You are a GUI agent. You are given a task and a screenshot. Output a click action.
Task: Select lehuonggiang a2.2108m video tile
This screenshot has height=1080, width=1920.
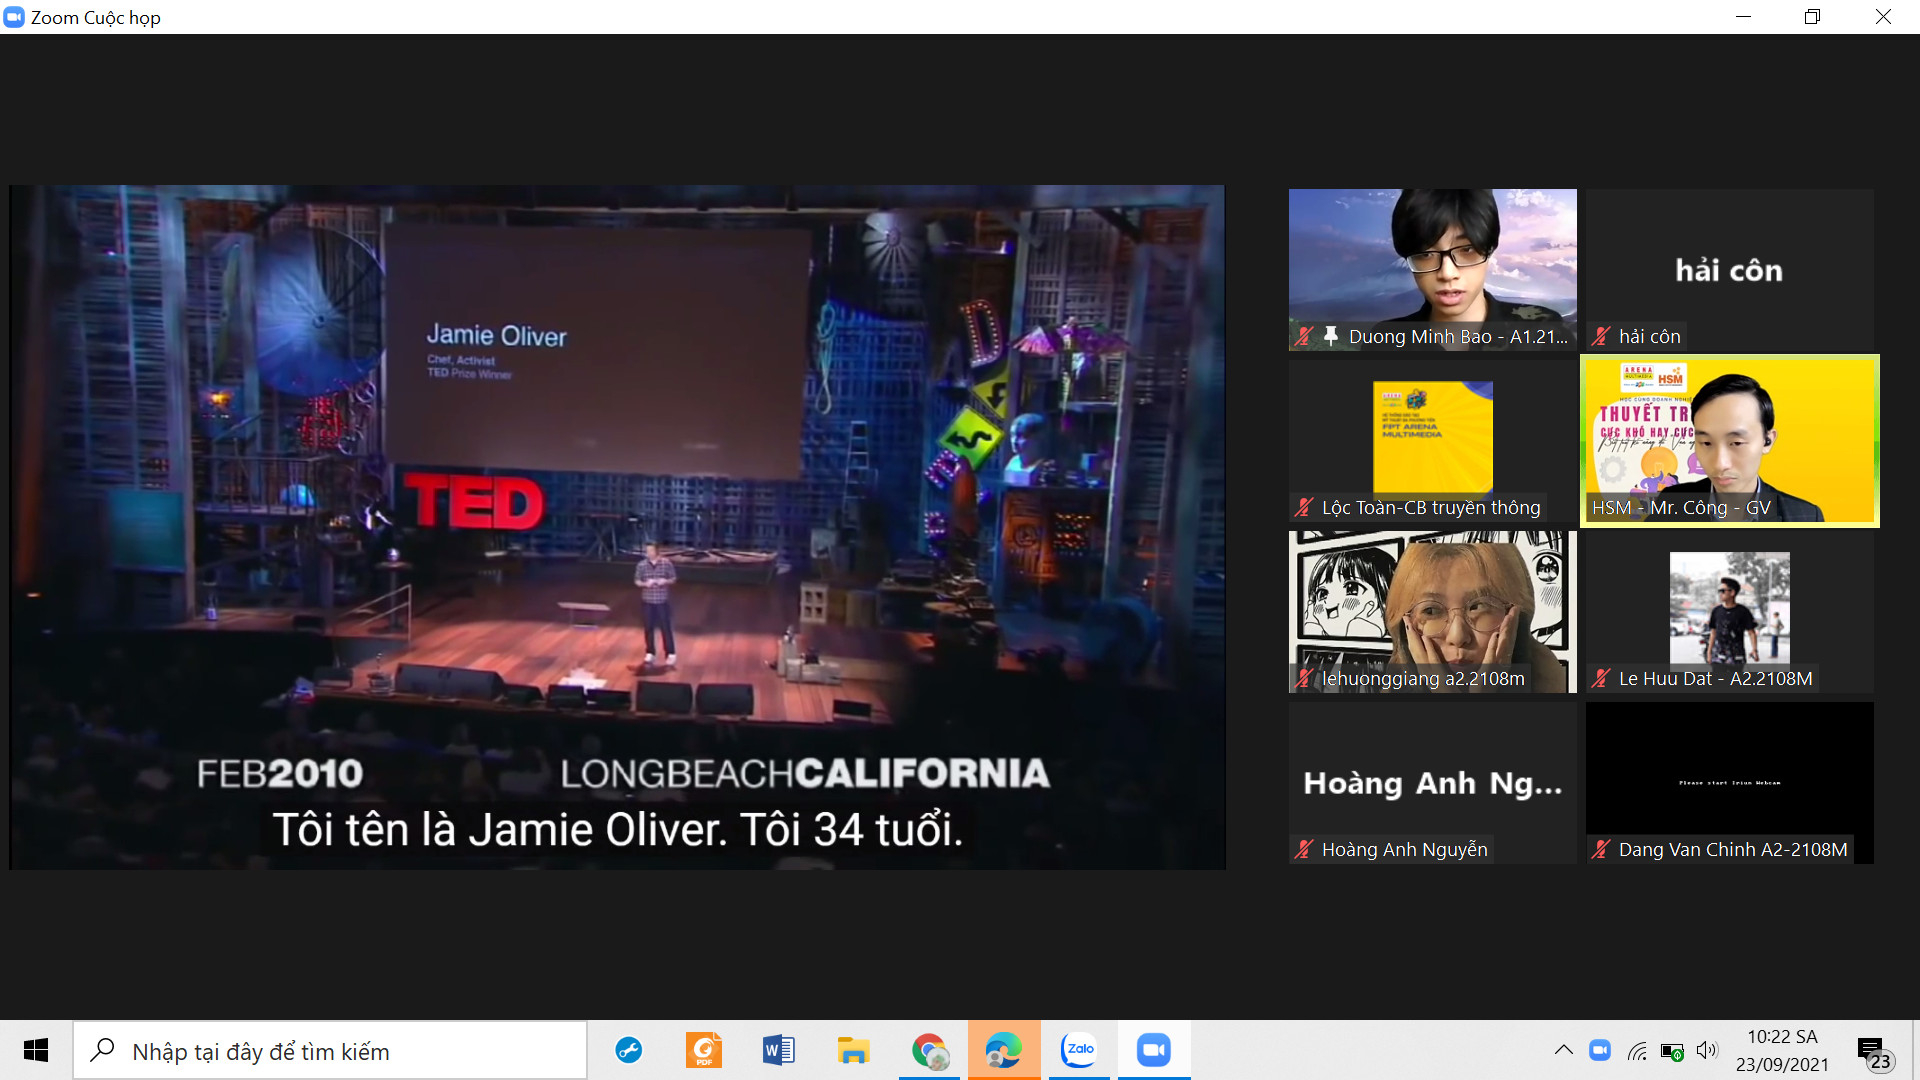click(1432, 612)
